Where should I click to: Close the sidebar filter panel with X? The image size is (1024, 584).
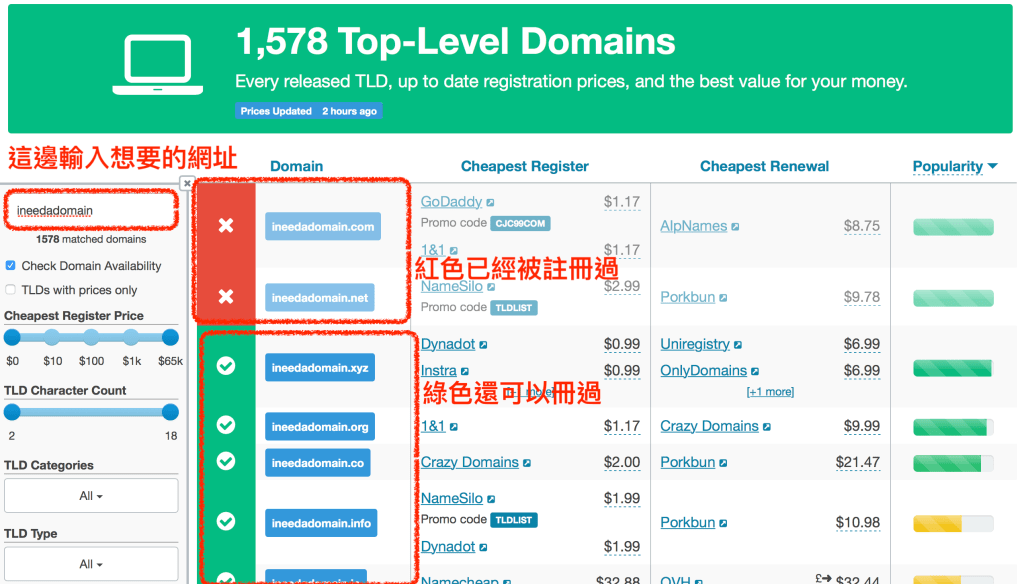(187, 183)
